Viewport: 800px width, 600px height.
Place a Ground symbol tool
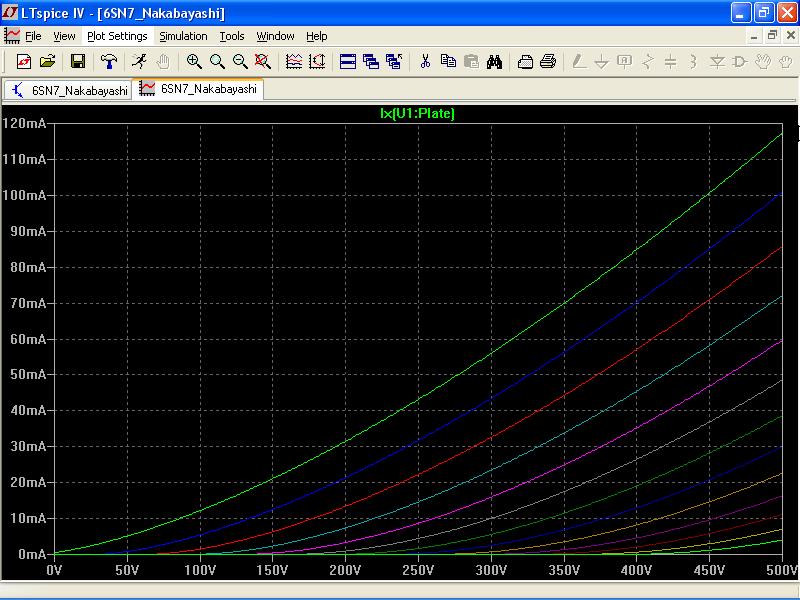[x=602, y=62]
